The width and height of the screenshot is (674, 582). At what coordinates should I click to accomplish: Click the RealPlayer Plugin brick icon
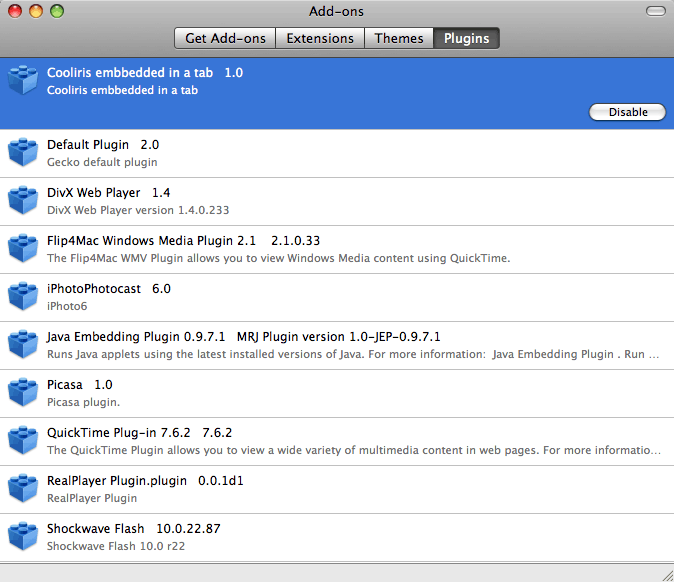click(23, 489)
